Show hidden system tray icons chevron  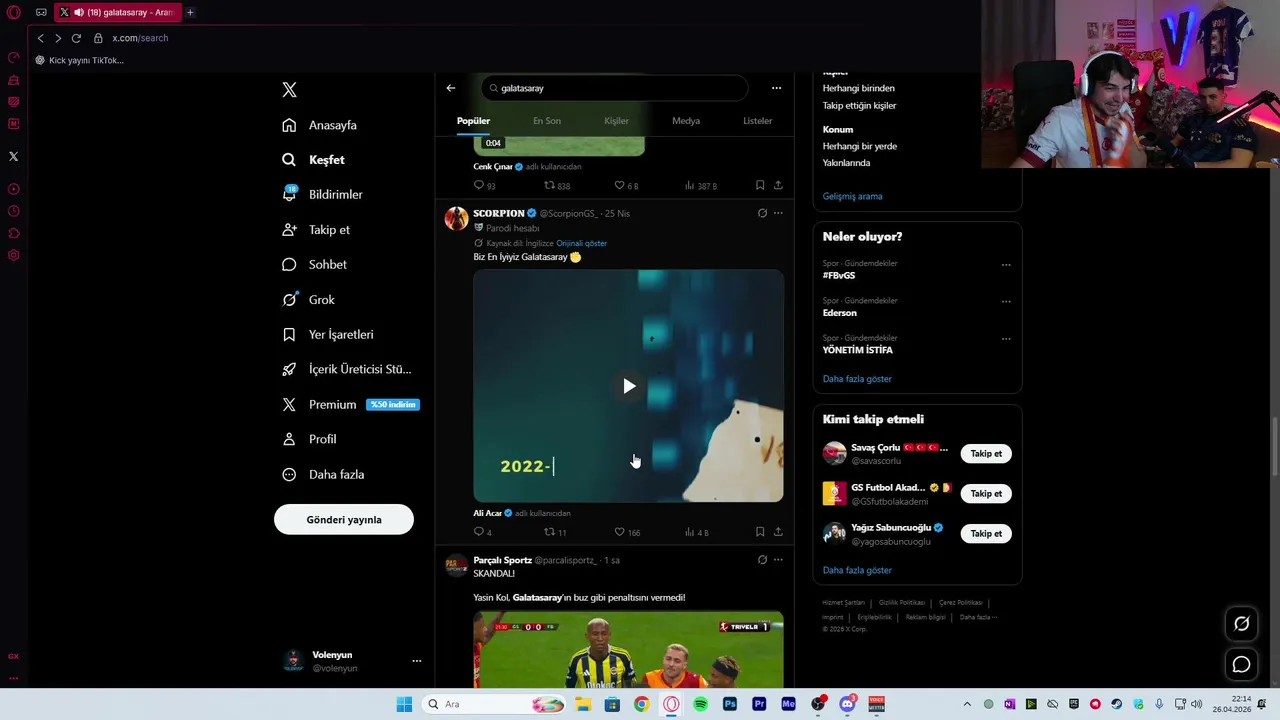pyautogui.click(x=967, y=704)
